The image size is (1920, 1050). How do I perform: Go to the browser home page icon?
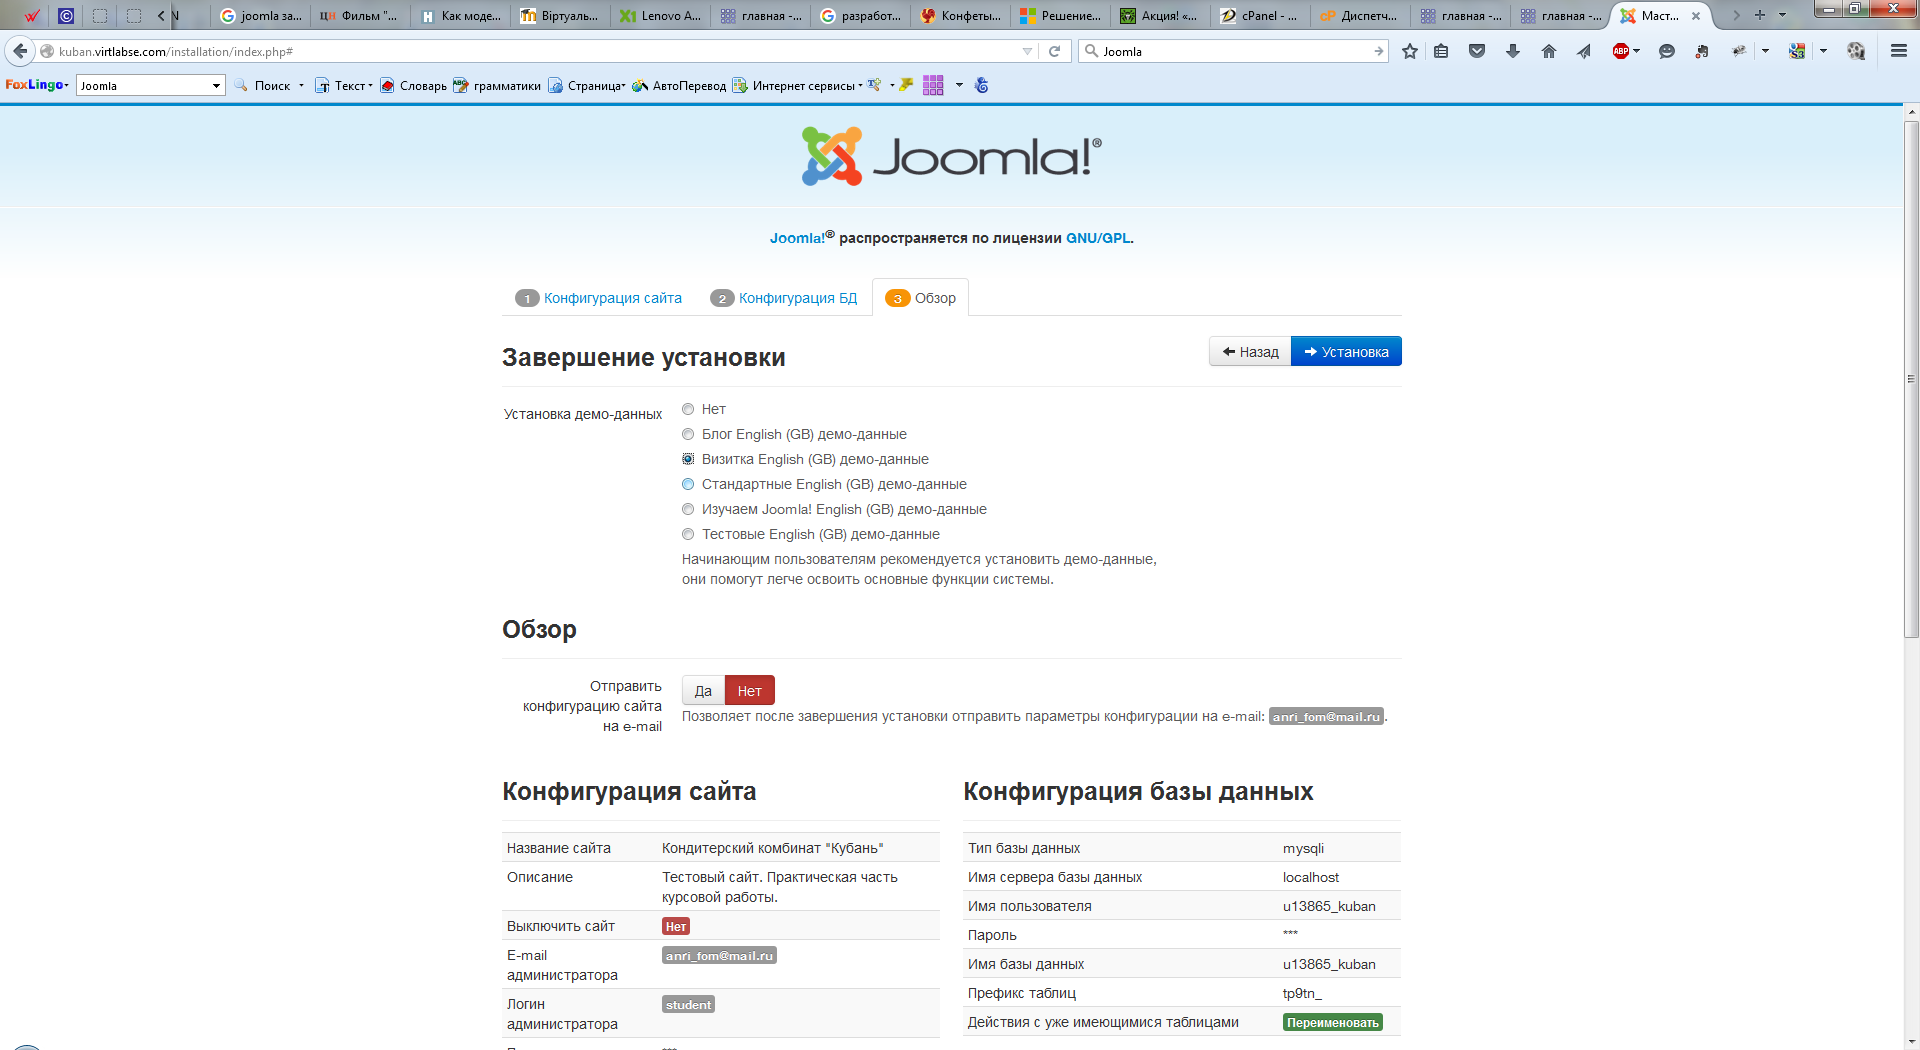click(1548, 51)
